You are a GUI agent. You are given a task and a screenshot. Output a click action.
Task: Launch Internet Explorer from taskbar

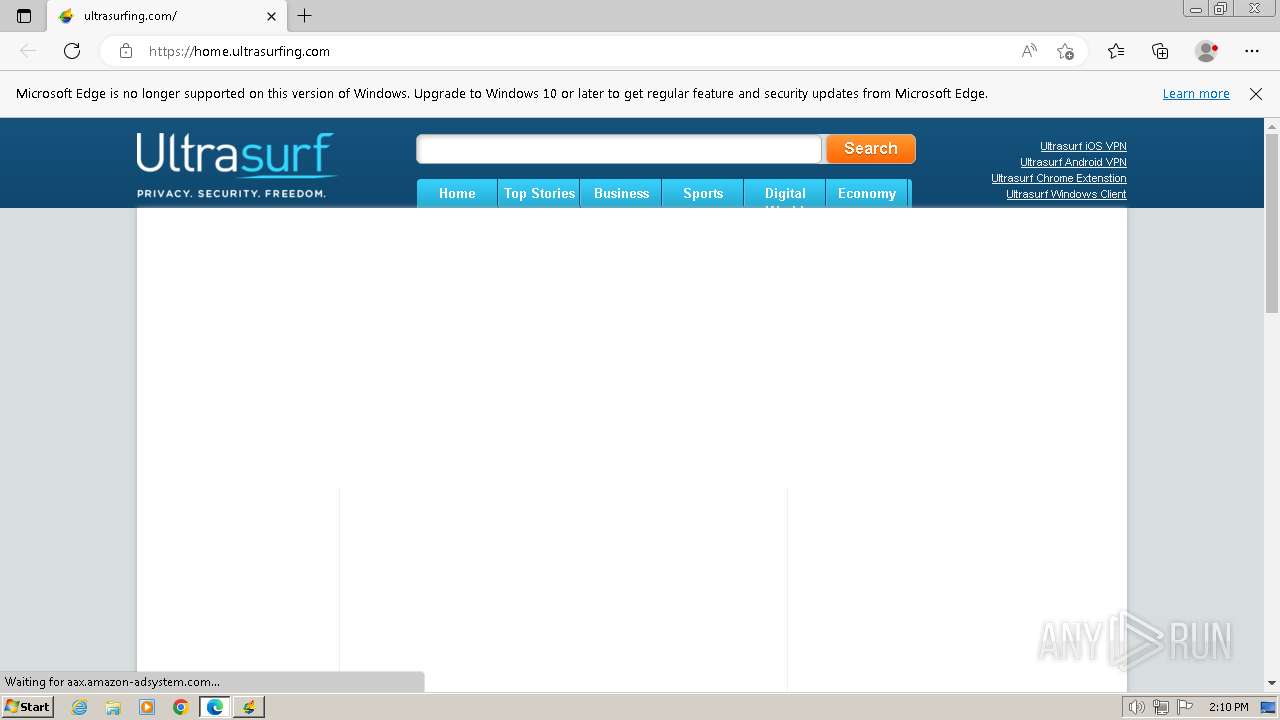(x=79, y=707)
